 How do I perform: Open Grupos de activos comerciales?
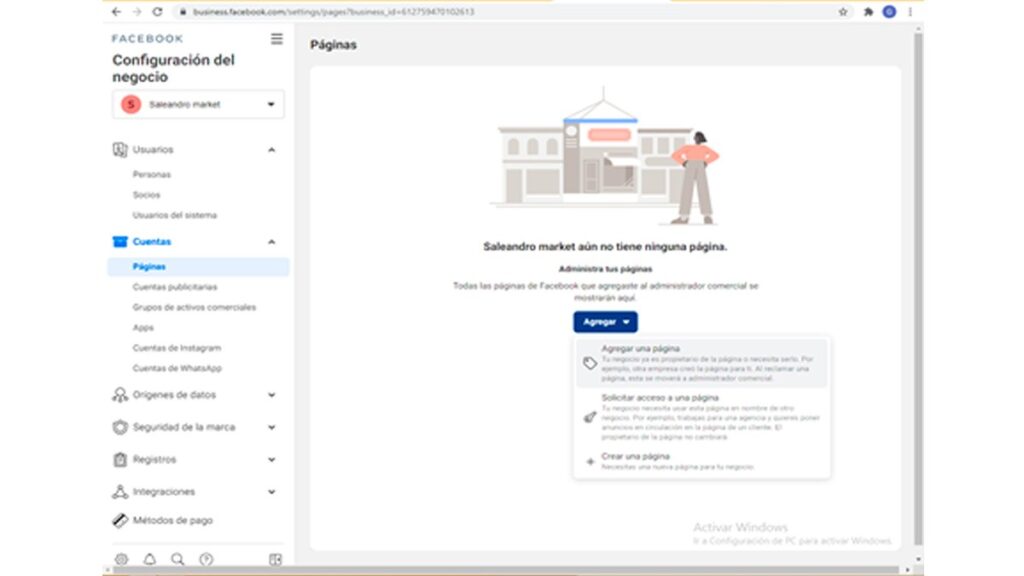click(x=194, y=307)
